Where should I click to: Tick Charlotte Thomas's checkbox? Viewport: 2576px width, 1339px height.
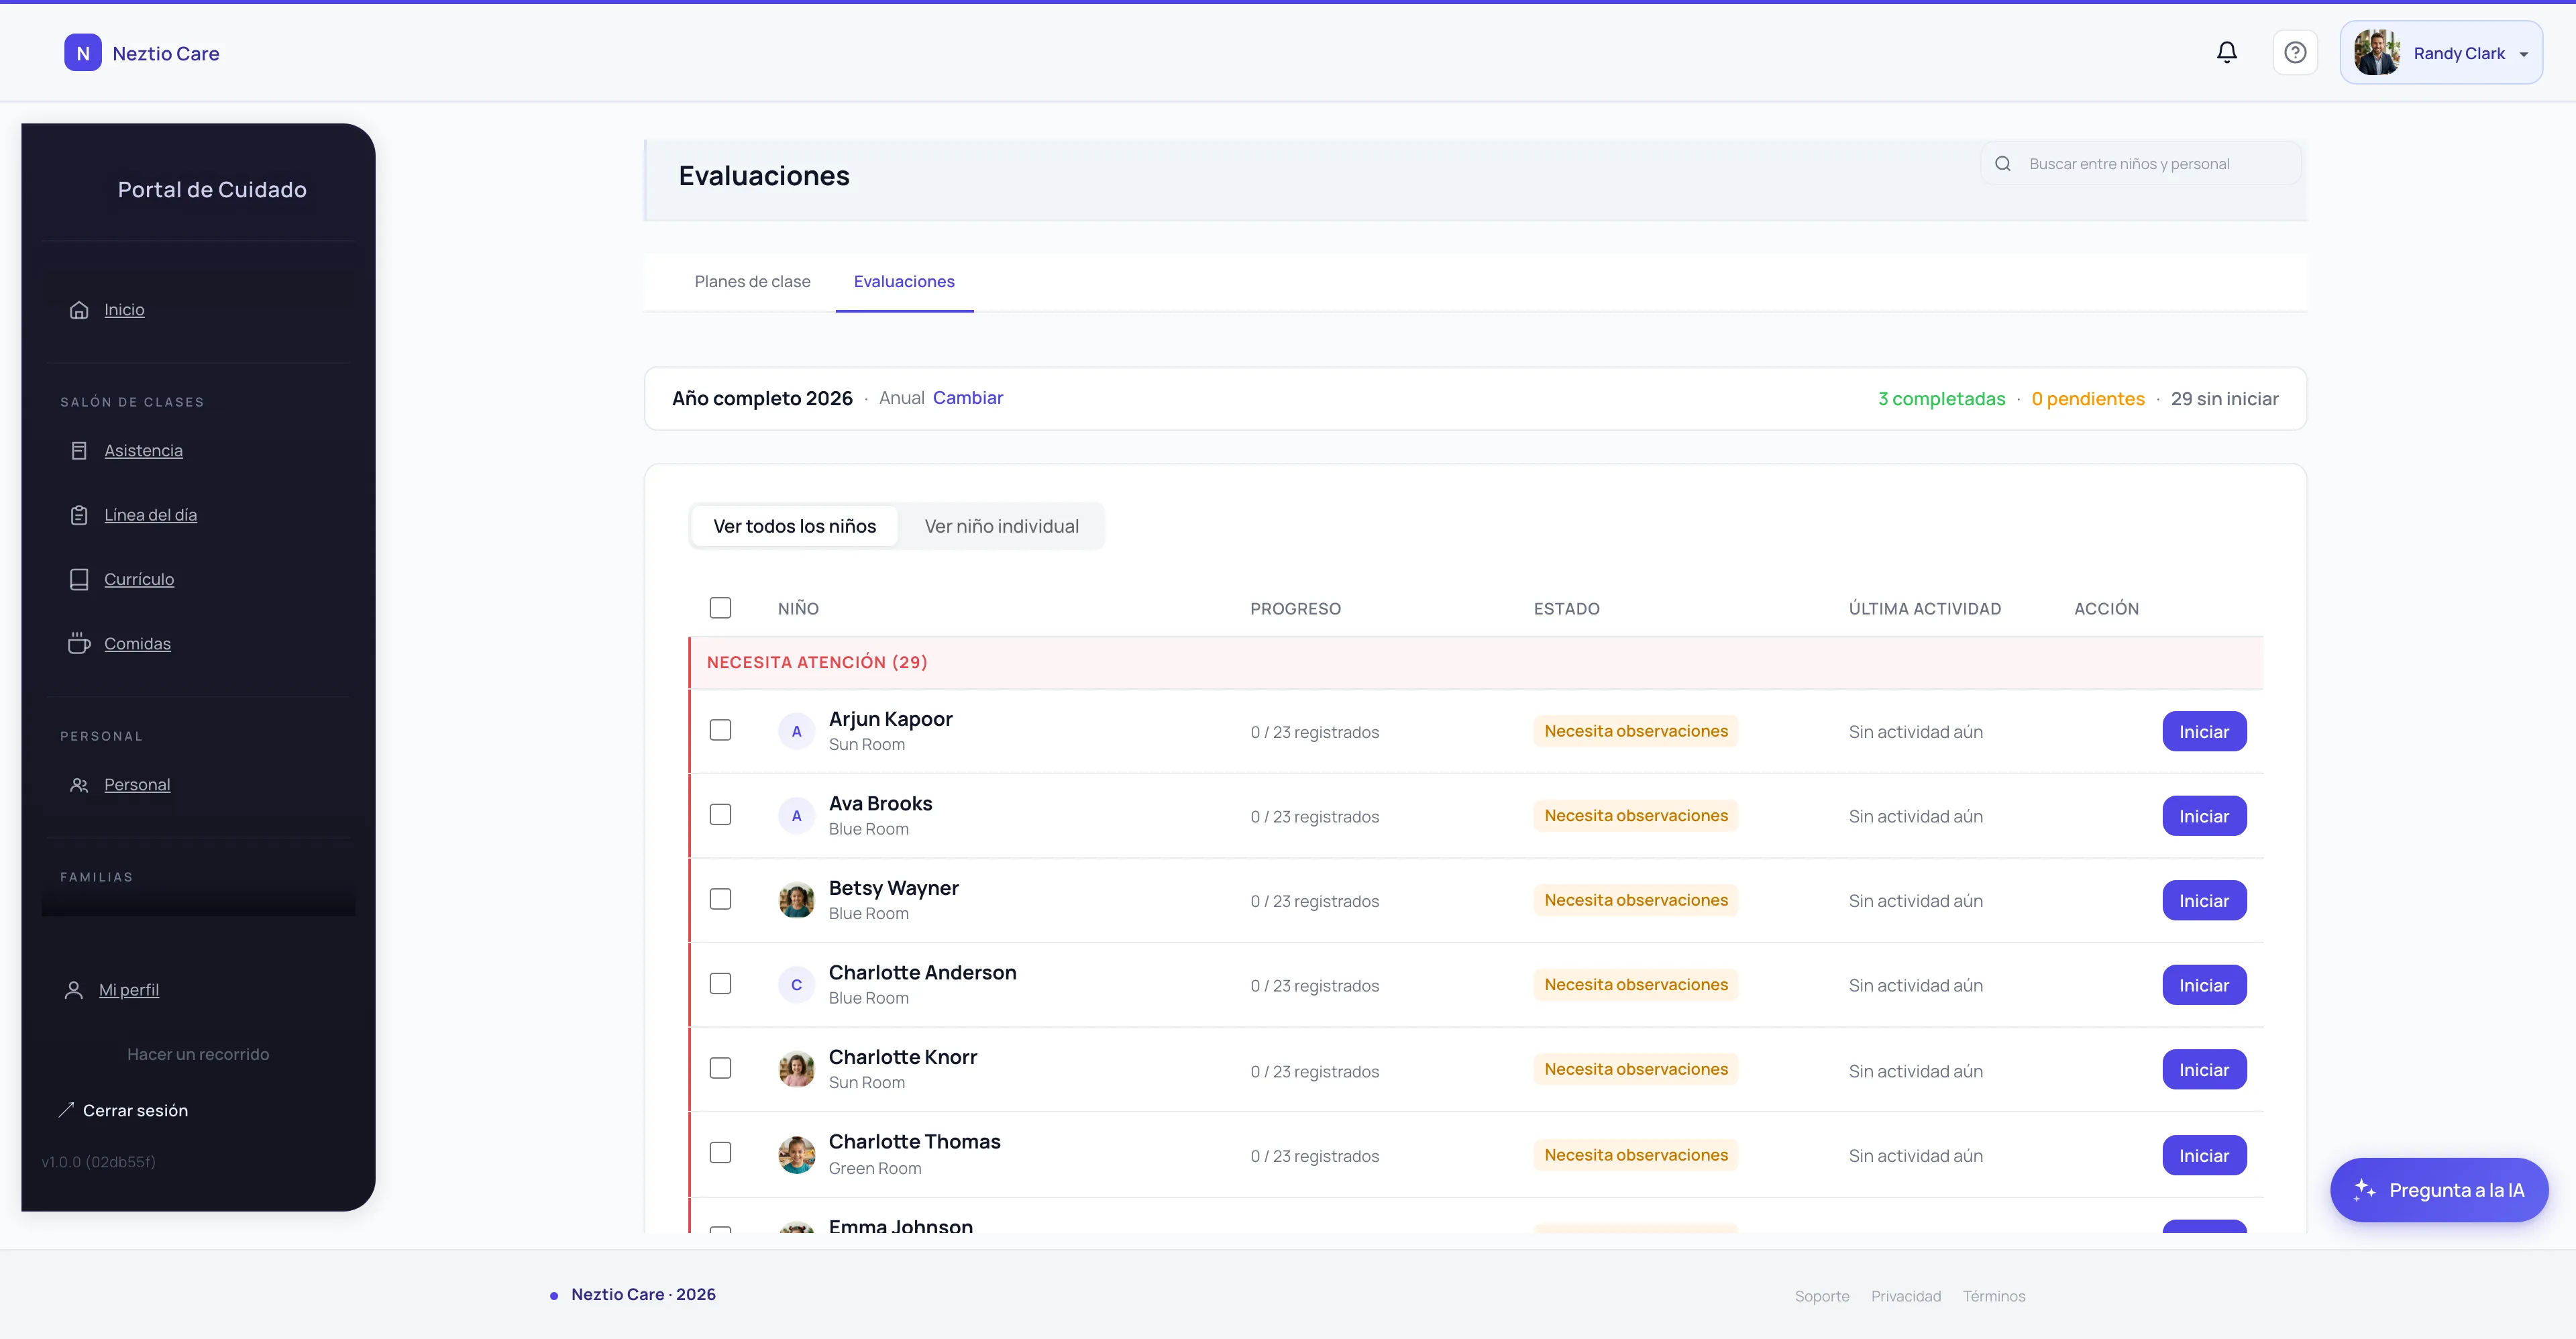pos(720,1153)
